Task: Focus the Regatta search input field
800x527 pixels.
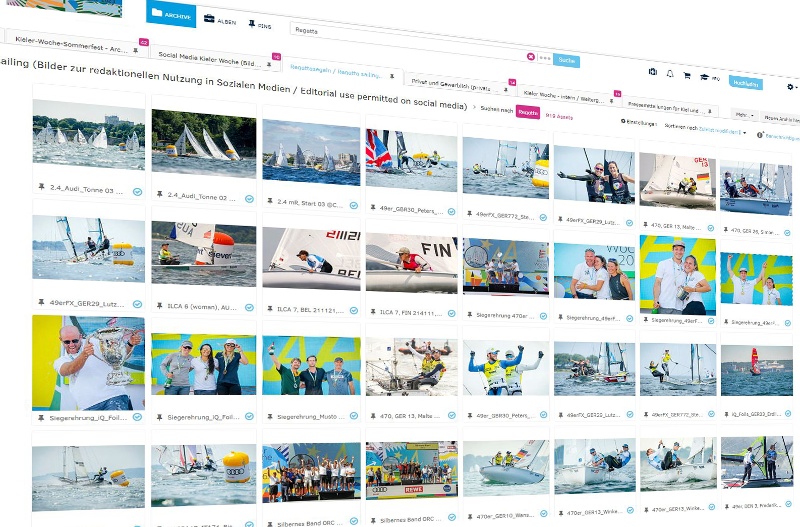Action: 408,44
